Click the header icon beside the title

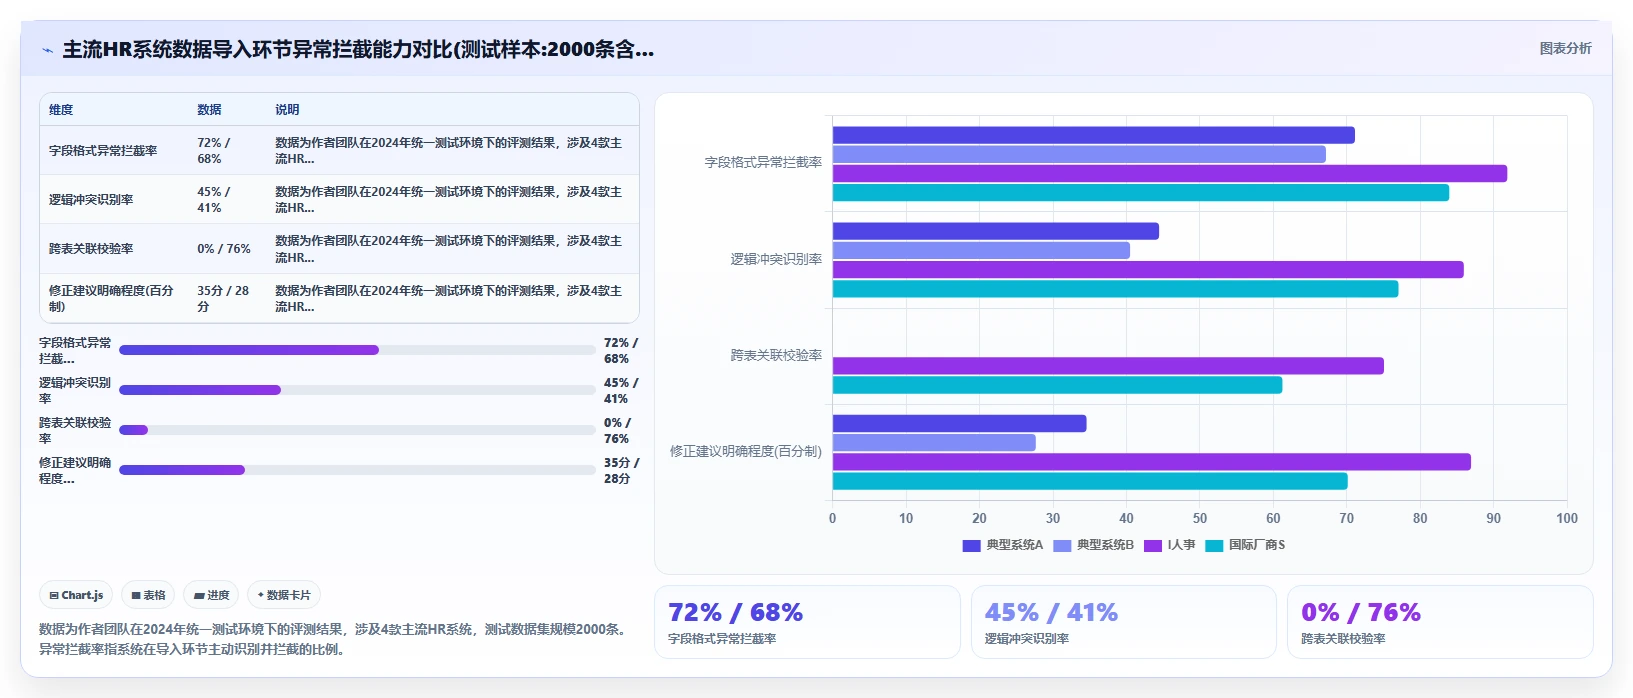(x=47, y=50)
